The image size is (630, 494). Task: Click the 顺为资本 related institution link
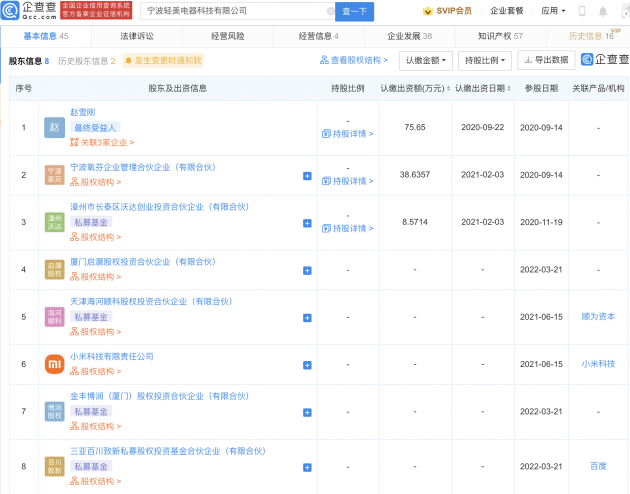click(598, 317)
